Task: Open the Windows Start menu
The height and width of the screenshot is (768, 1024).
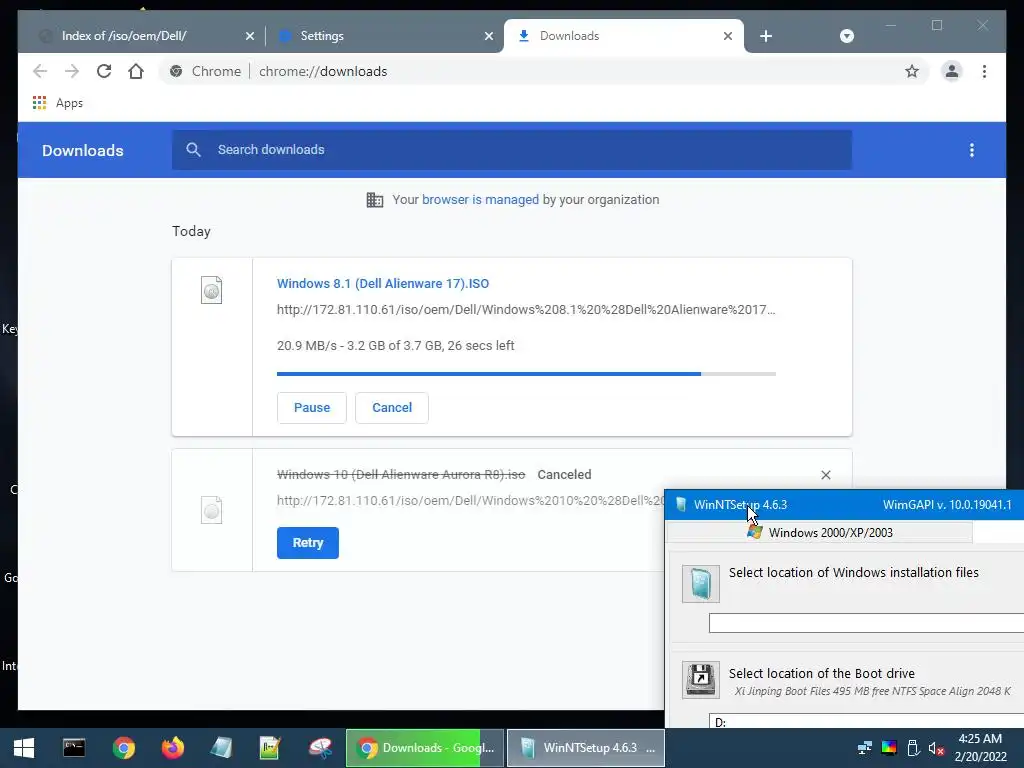Action: [24, 748]
